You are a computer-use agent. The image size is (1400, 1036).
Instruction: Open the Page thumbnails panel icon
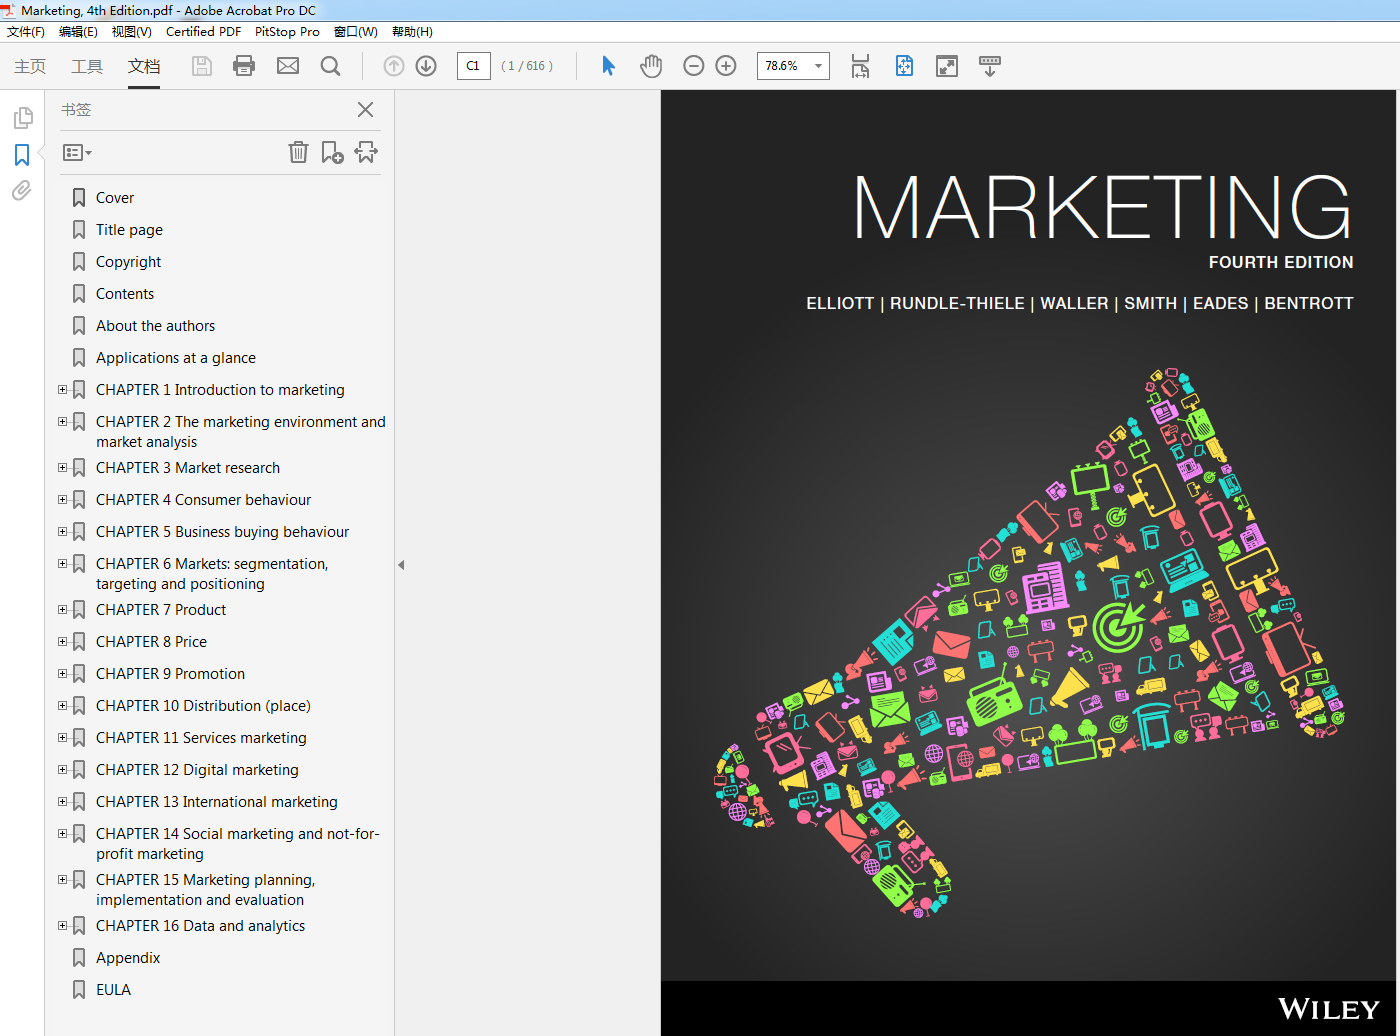pos(22,118)
